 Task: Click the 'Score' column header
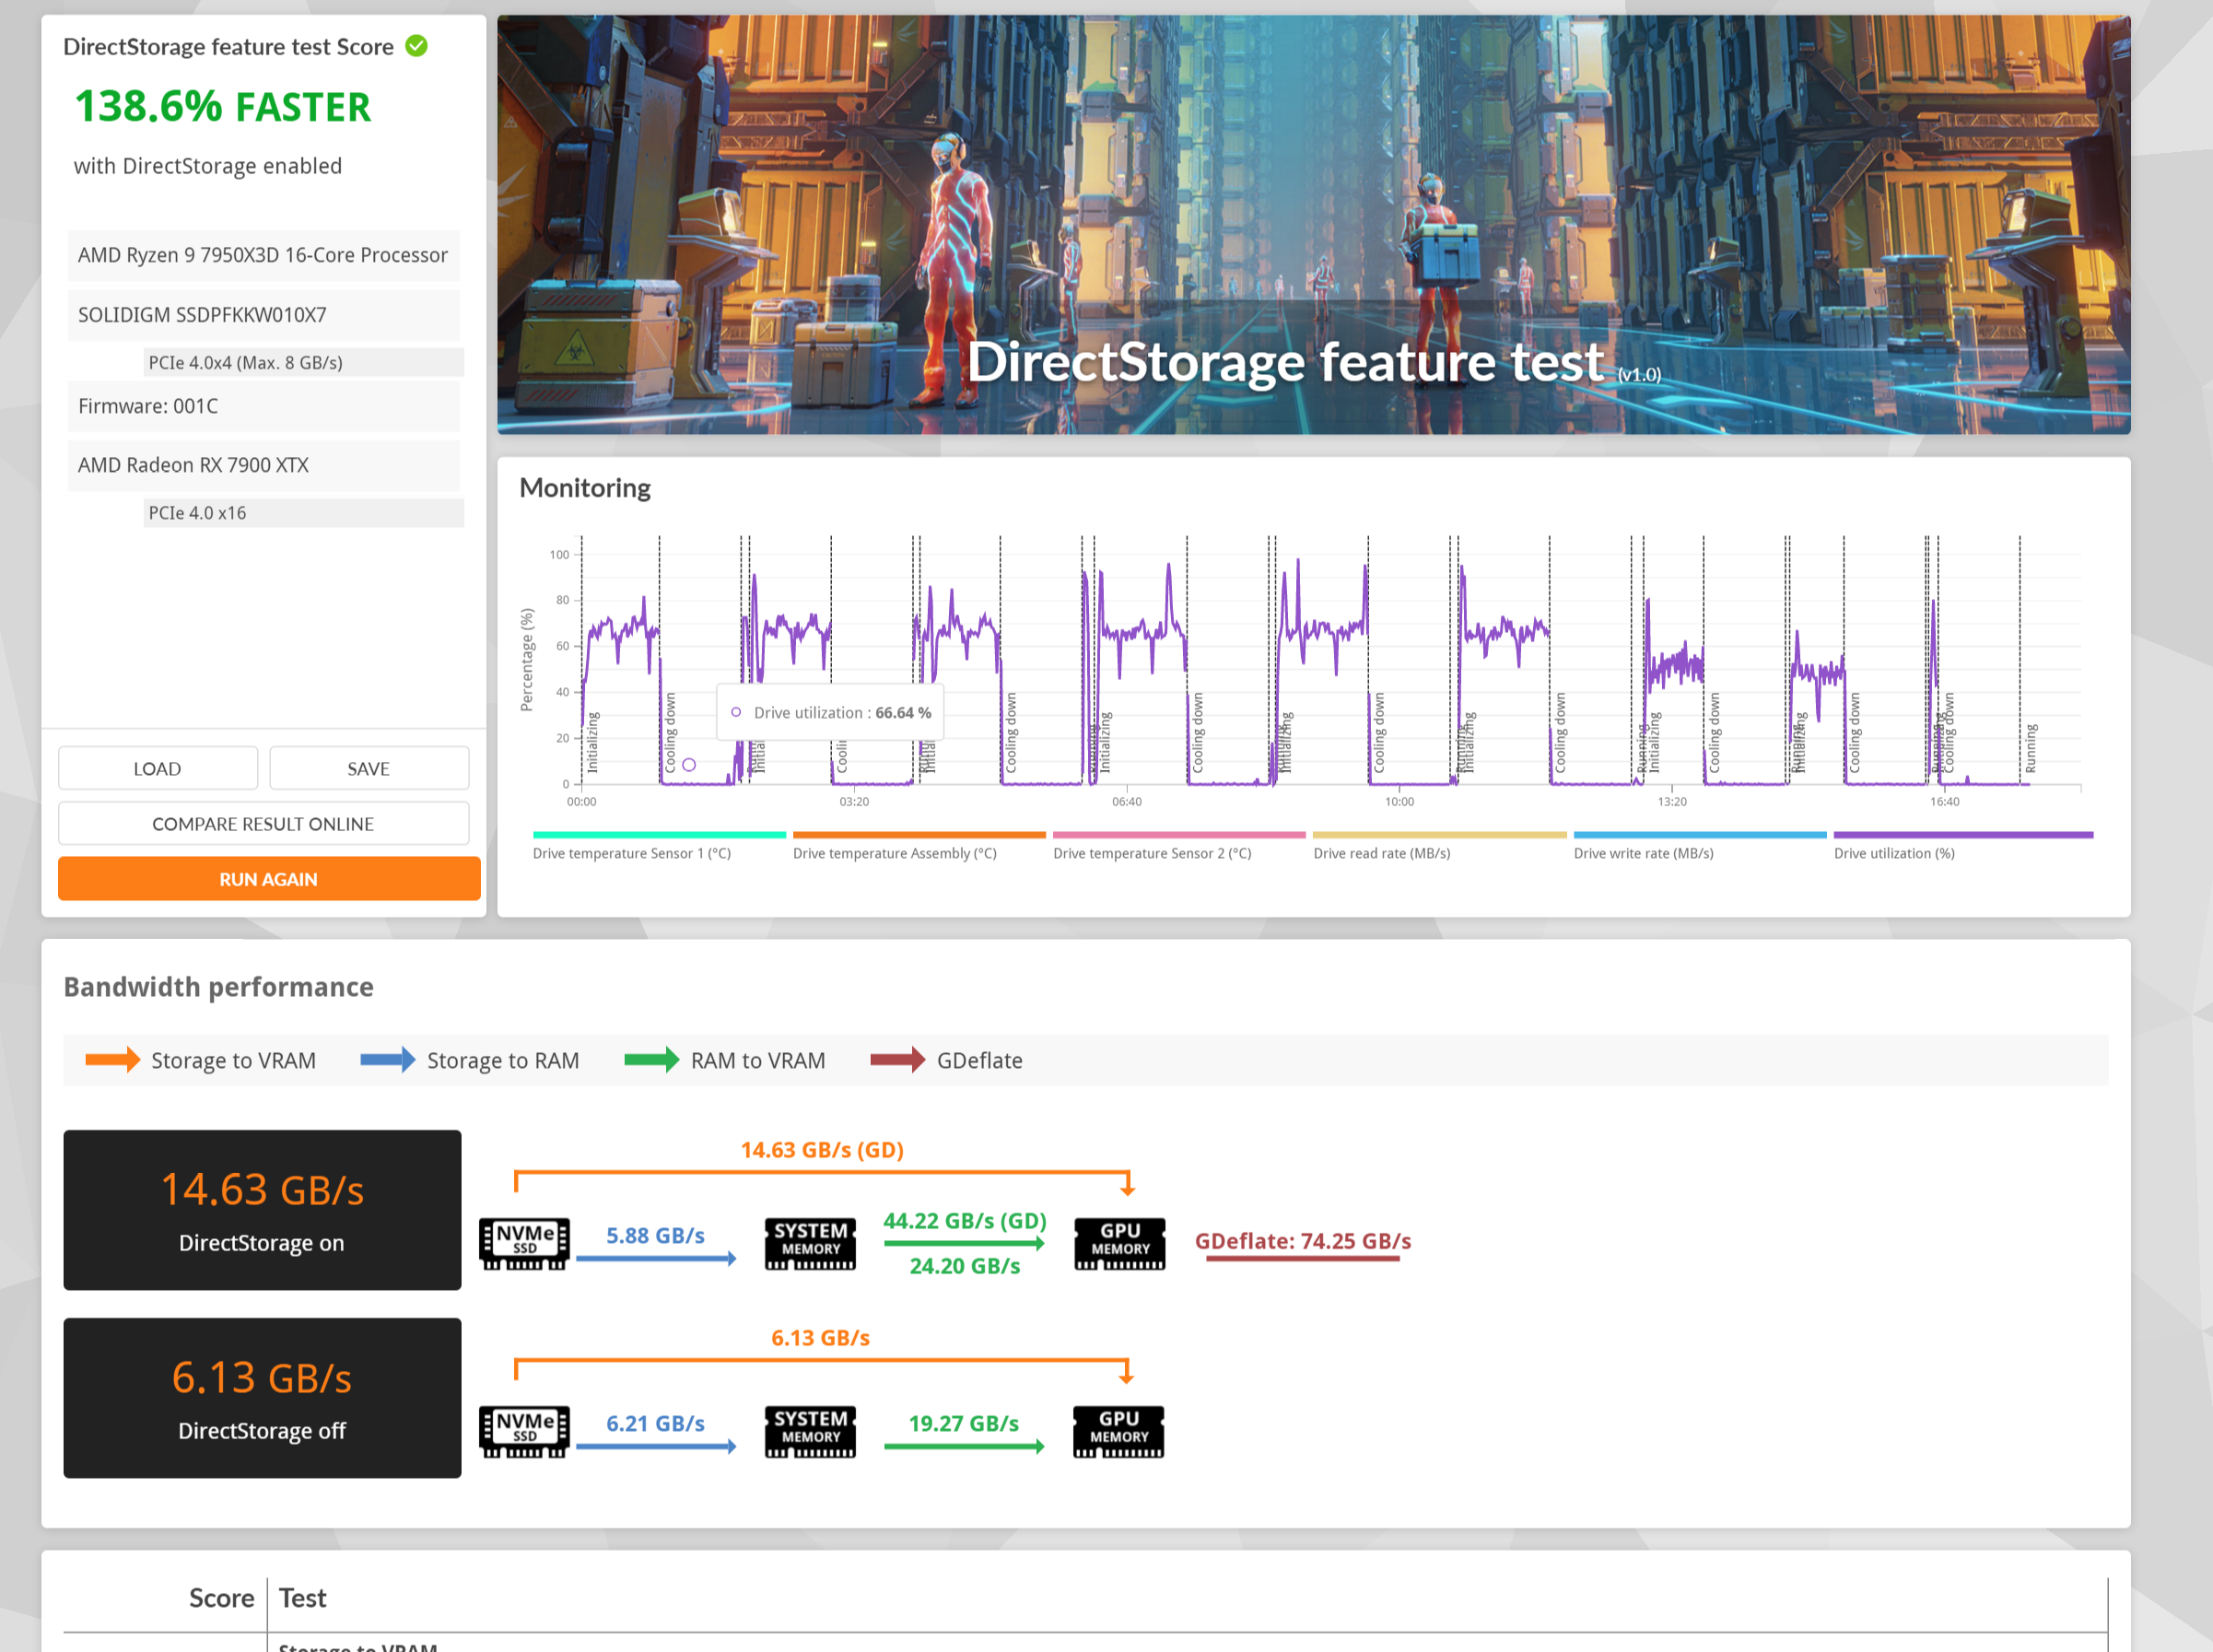[x=222, y=1598]
